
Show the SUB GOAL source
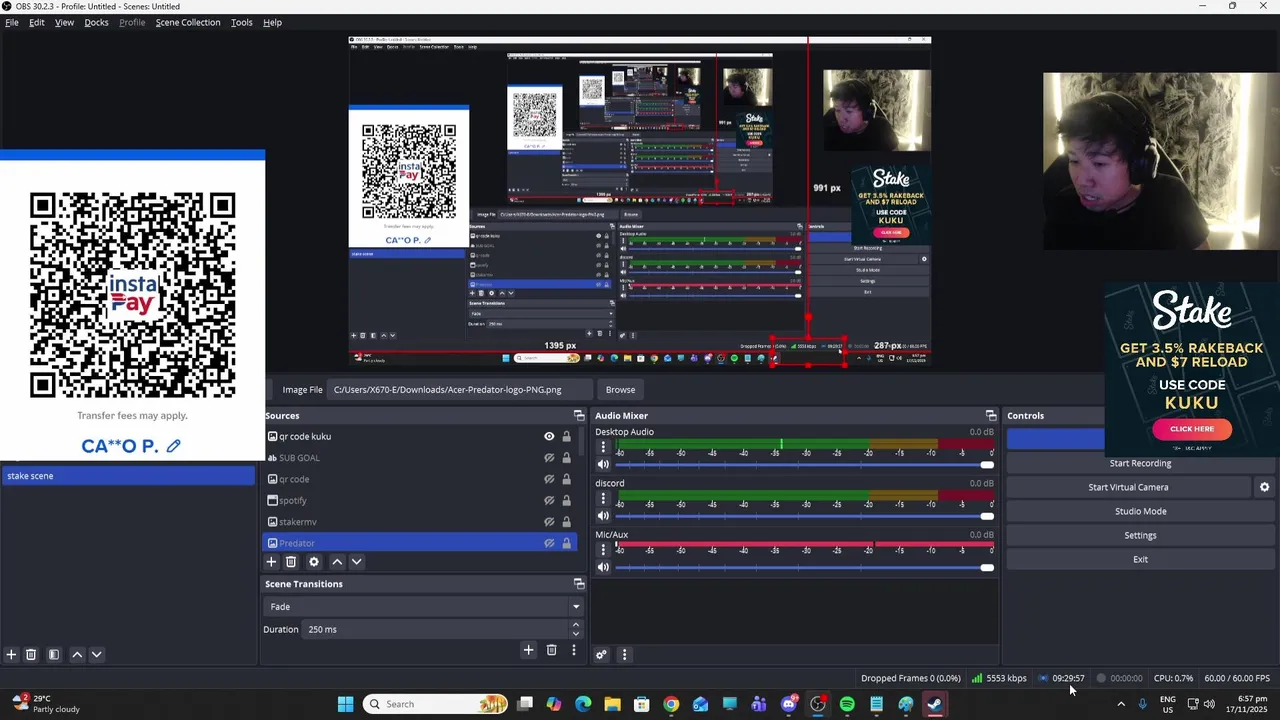pos(549,458)
